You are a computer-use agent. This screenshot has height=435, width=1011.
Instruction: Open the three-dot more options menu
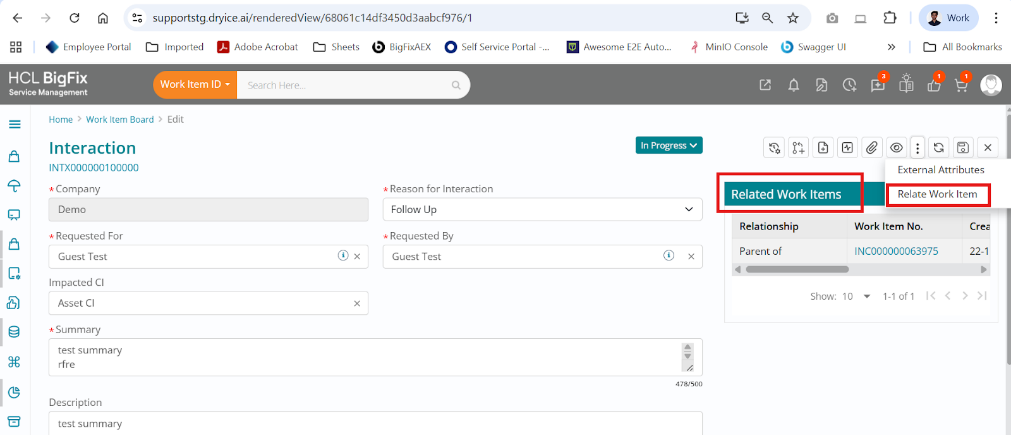pyautogui.click(x=918, y=148)
